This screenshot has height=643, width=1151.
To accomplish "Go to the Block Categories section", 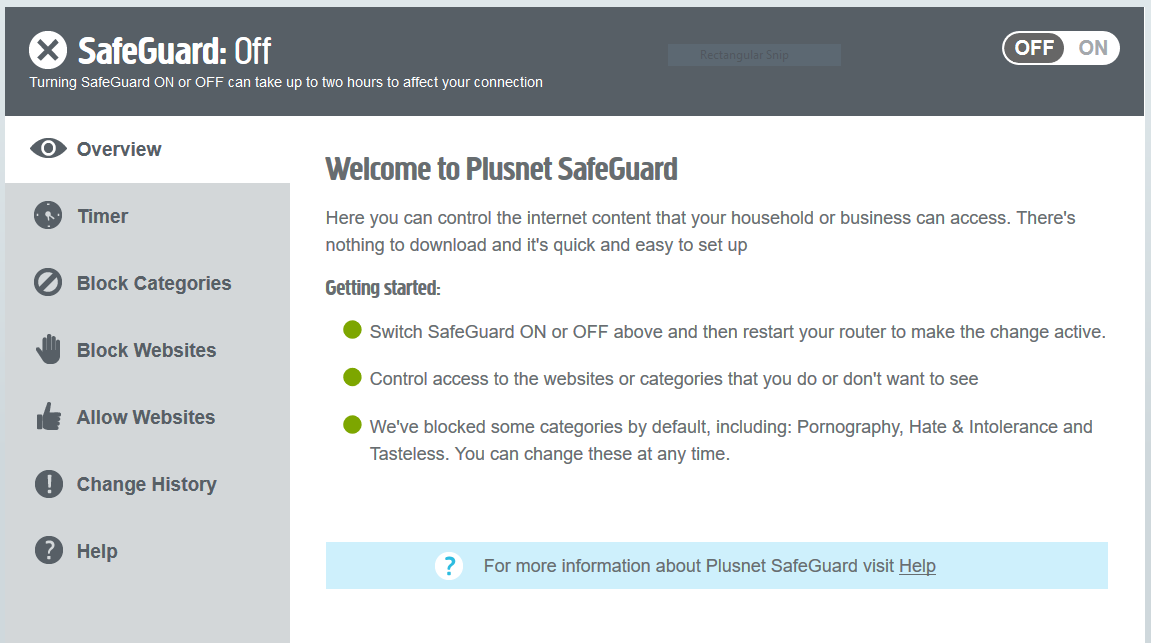I will [153, 282].
